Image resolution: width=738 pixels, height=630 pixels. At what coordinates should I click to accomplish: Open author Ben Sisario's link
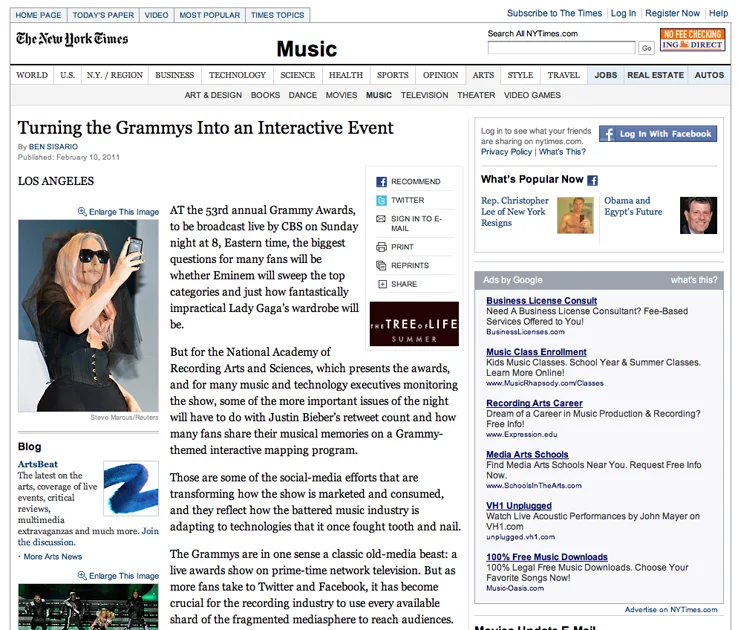[53, 147]
